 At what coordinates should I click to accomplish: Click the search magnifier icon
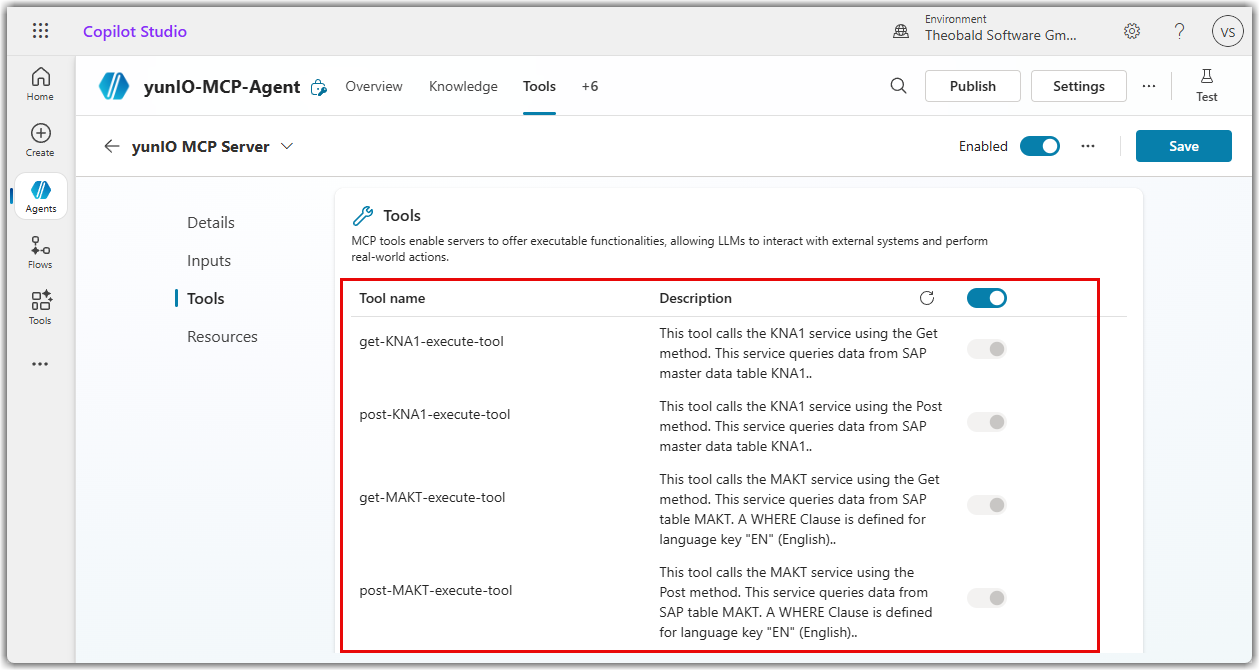point(898,86)
